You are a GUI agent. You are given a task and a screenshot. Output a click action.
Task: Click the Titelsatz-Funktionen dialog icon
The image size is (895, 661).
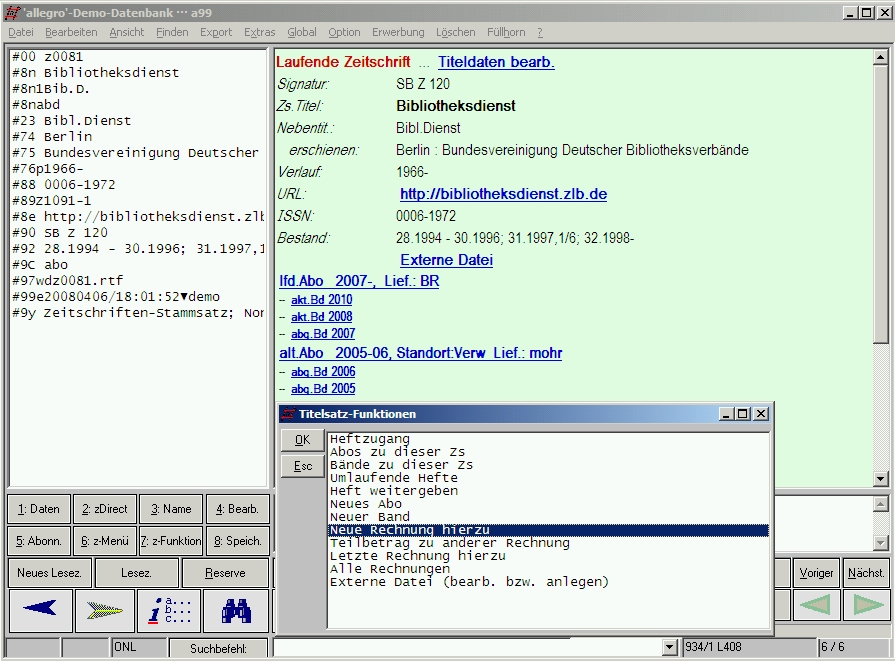(289, 414)
